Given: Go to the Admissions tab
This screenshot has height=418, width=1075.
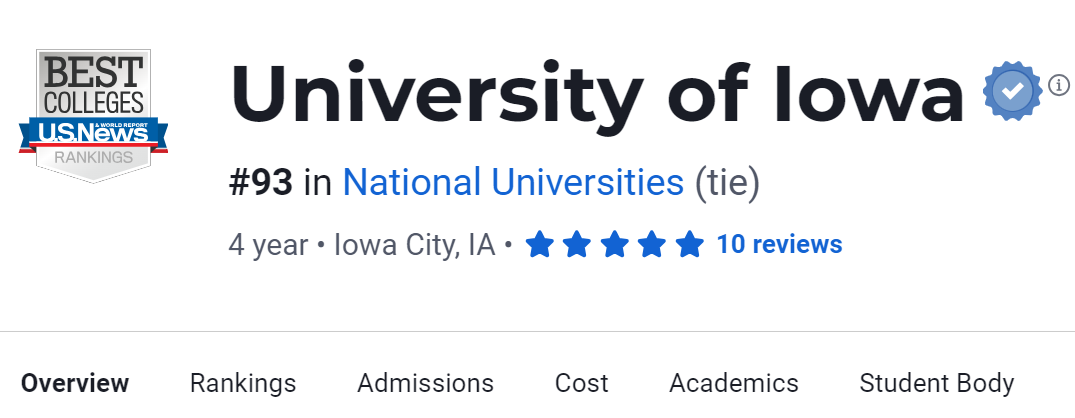Looking at the screenshot, I should 425,383.
